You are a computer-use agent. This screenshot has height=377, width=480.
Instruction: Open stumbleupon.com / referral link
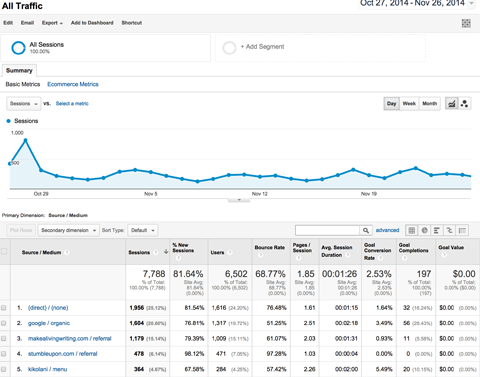point(63,354)
